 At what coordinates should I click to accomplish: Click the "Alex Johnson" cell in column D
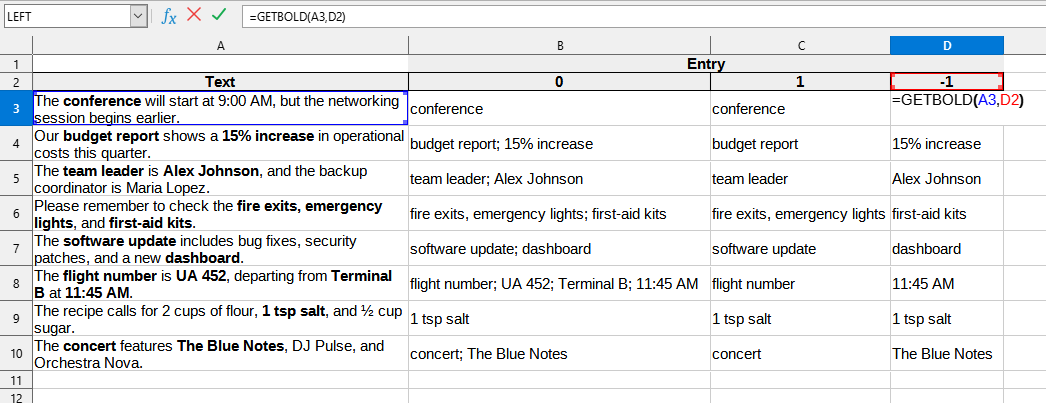pos(946,180)
